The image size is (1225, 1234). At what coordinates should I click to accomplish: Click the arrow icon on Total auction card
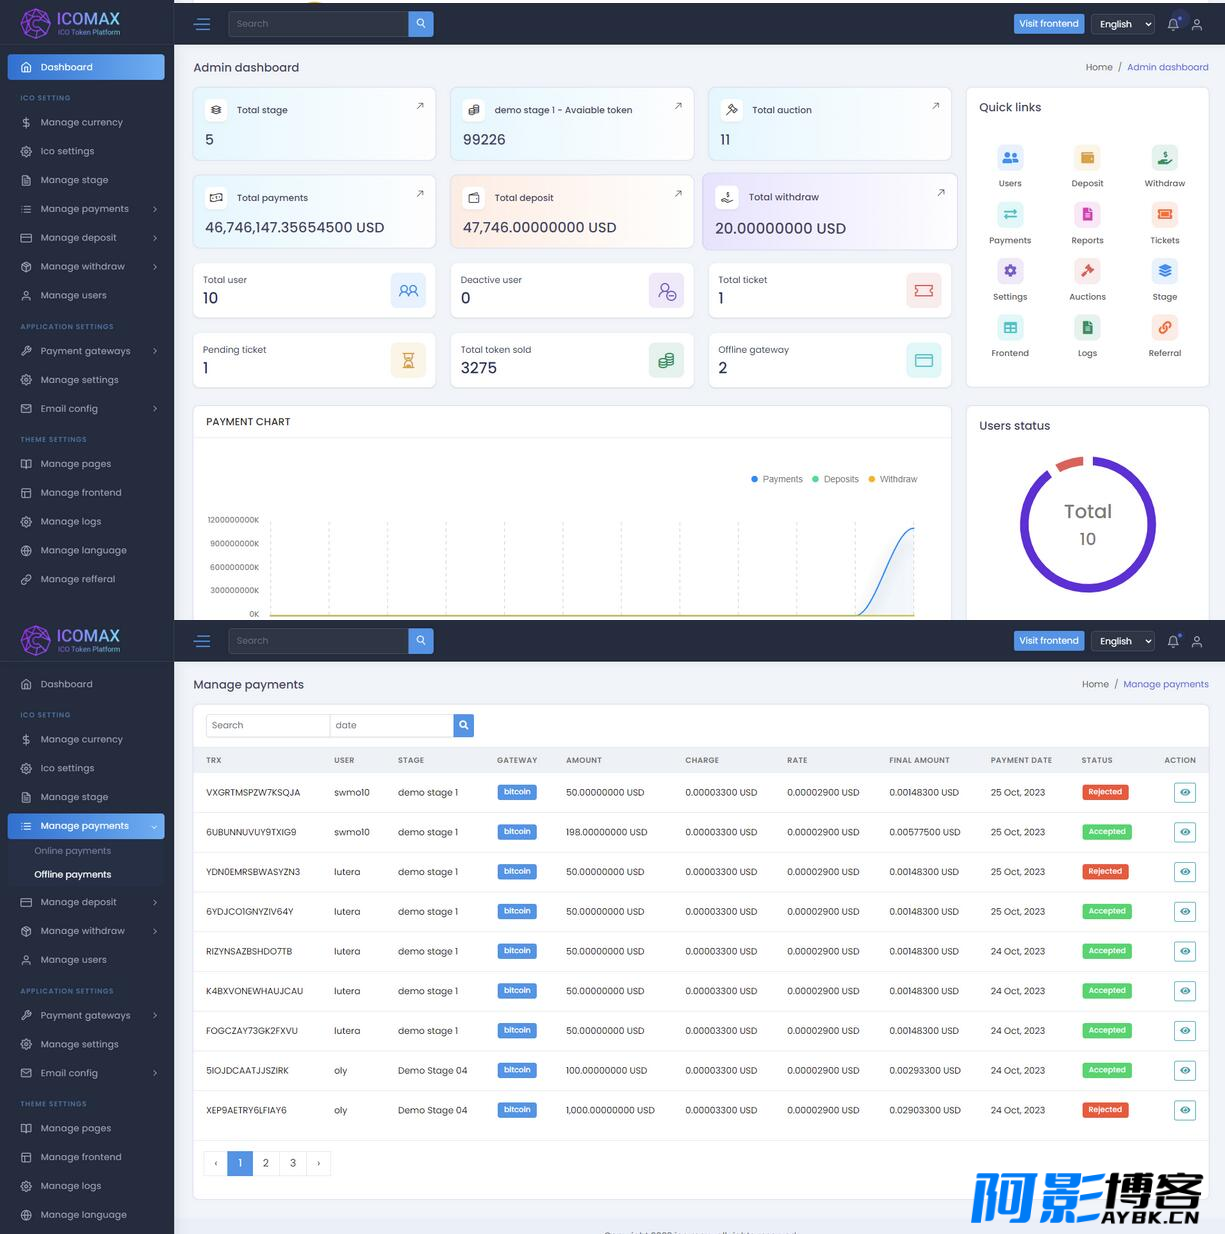[936, 105]
